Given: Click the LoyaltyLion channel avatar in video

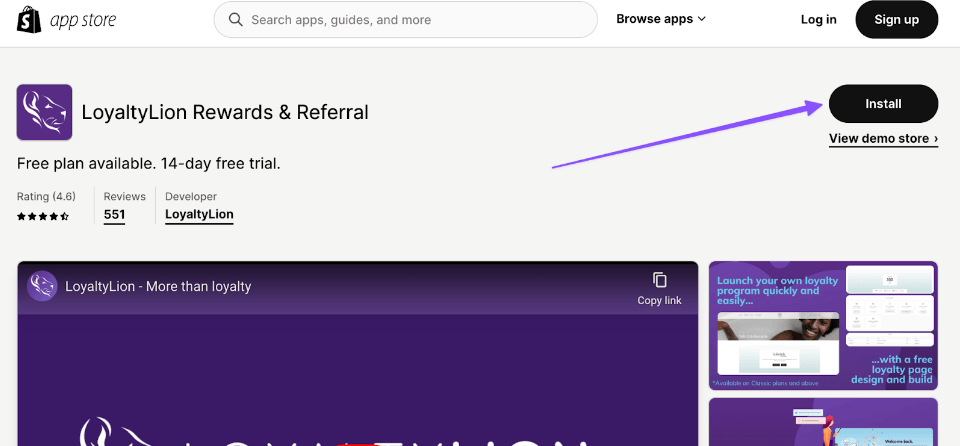Looking at the screenshot, I should (x=42, y=286).
